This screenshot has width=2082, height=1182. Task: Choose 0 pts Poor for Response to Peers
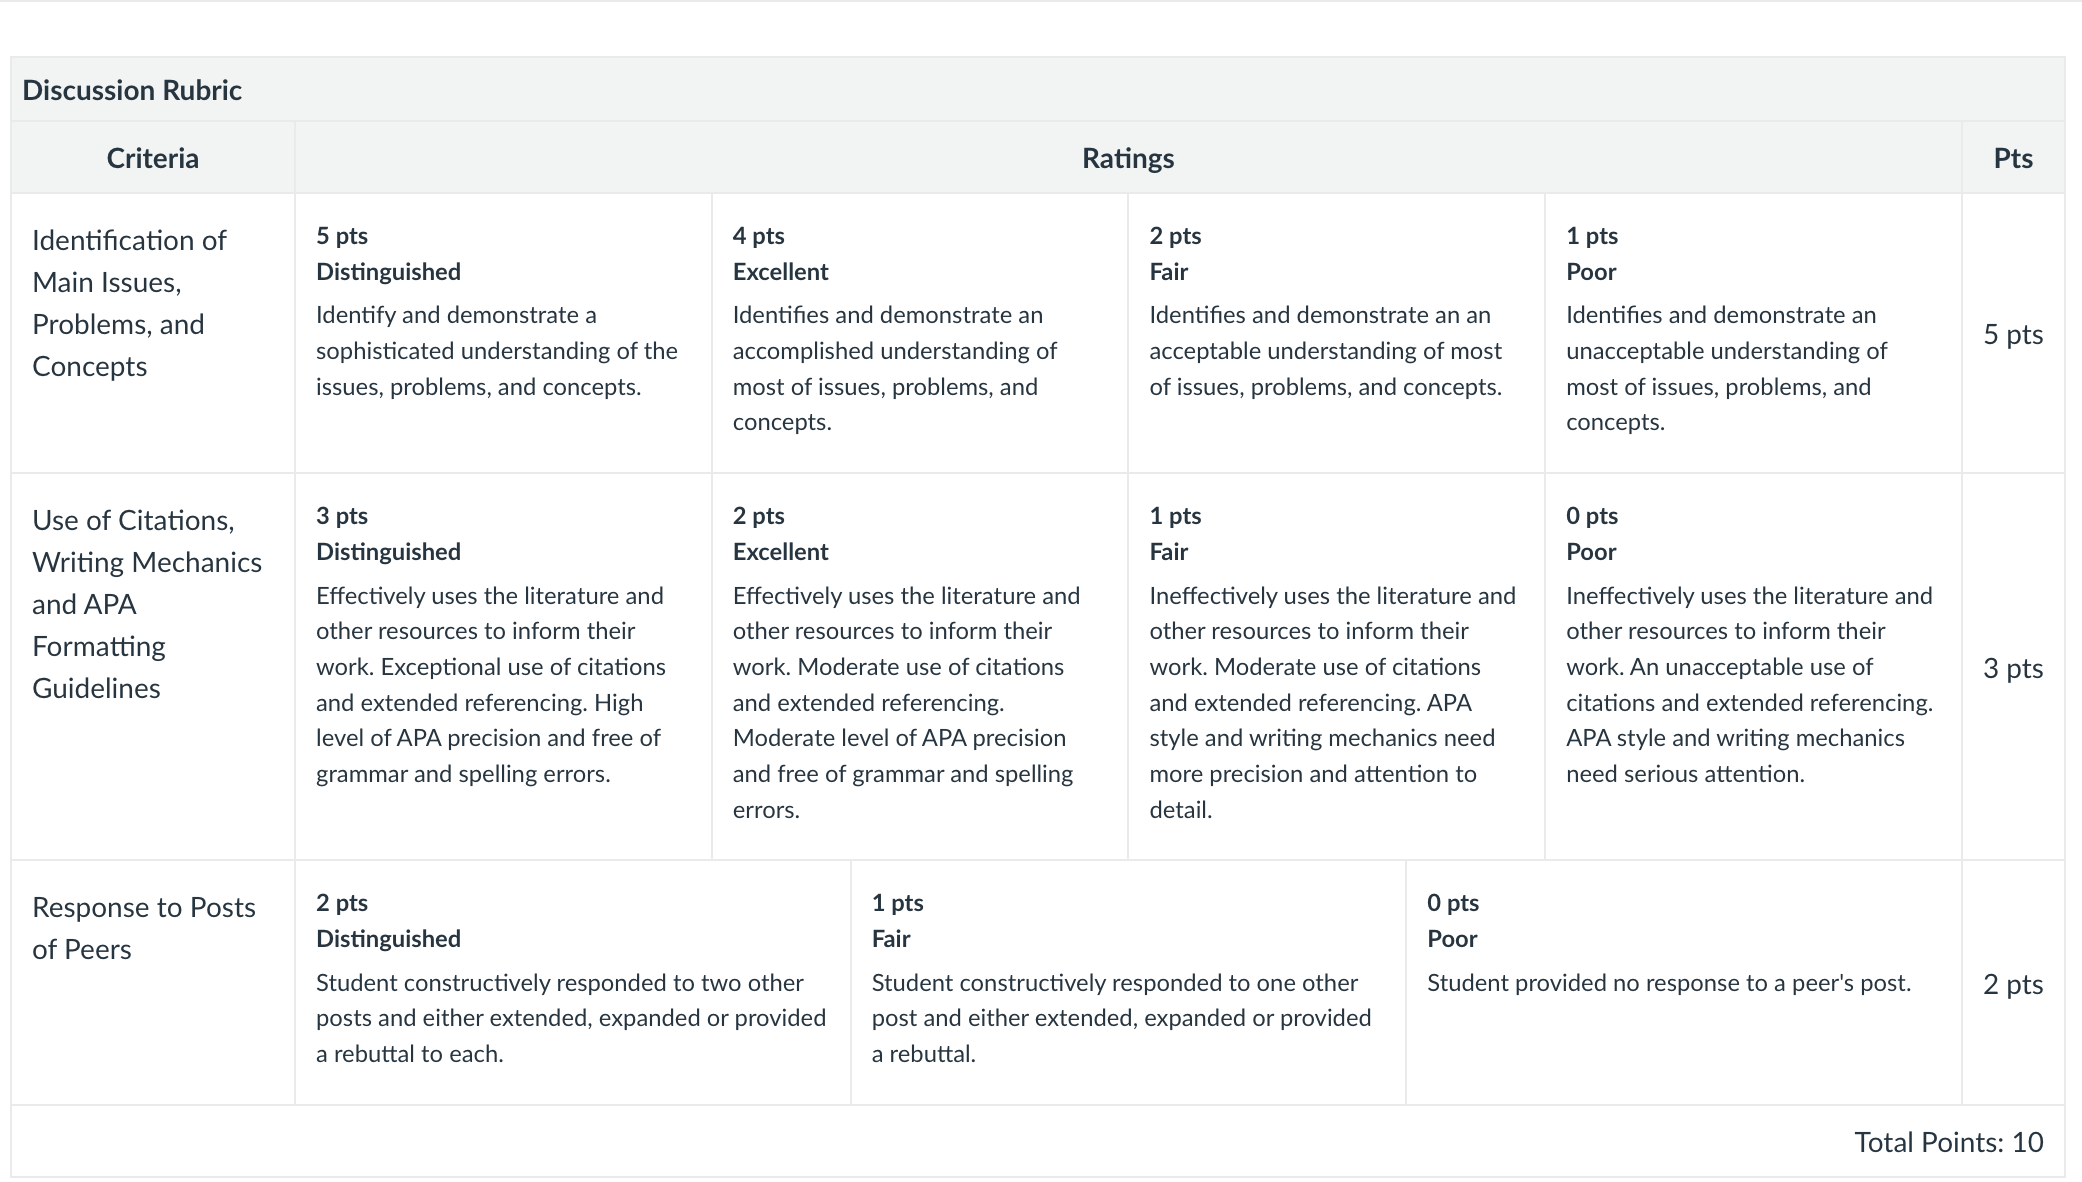(1684, 983)
